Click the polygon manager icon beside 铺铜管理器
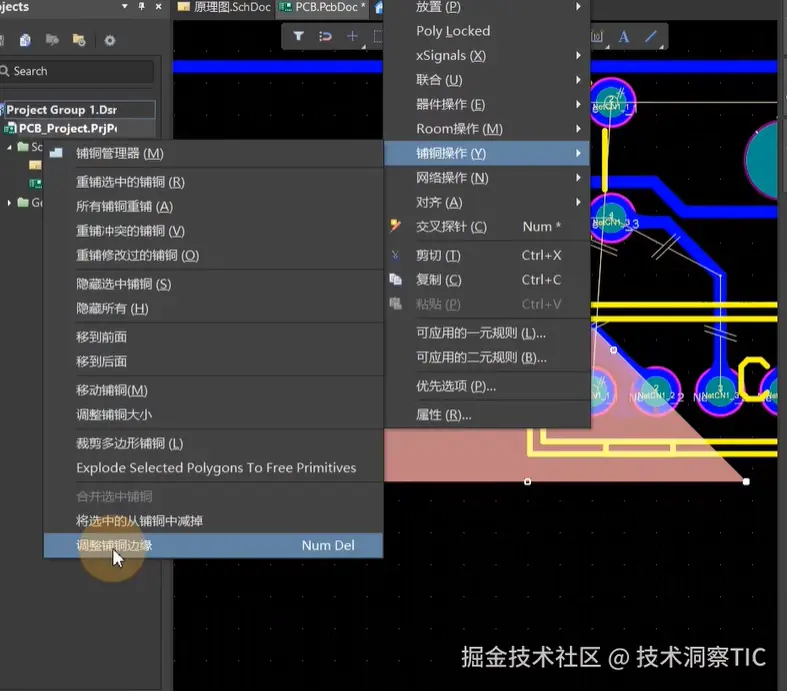787x691 pixels. 56,153
